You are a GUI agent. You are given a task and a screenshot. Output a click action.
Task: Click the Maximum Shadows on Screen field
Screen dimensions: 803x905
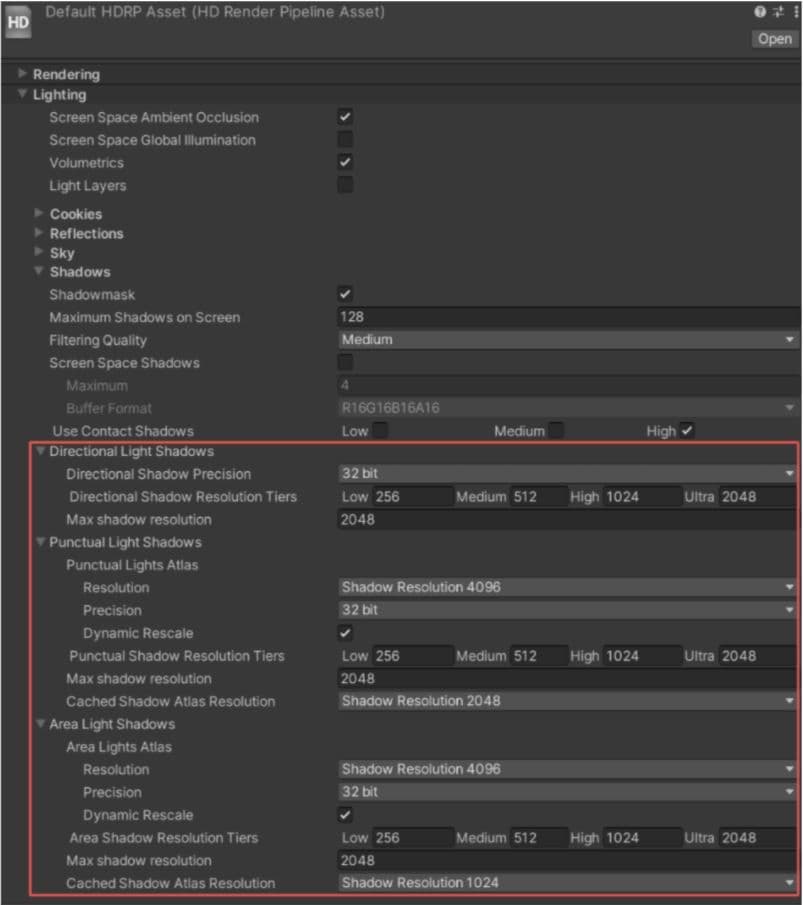point(569,317)
